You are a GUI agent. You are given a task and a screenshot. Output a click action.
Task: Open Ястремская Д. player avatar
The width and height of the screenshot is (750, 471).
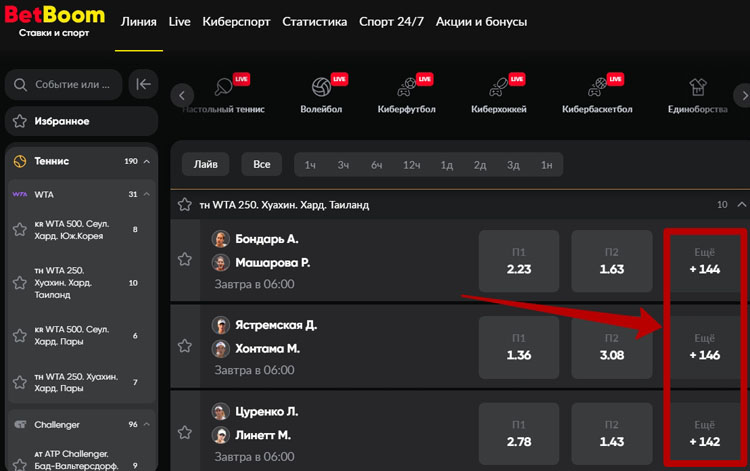pyautogui.click(x=221, y=325)
